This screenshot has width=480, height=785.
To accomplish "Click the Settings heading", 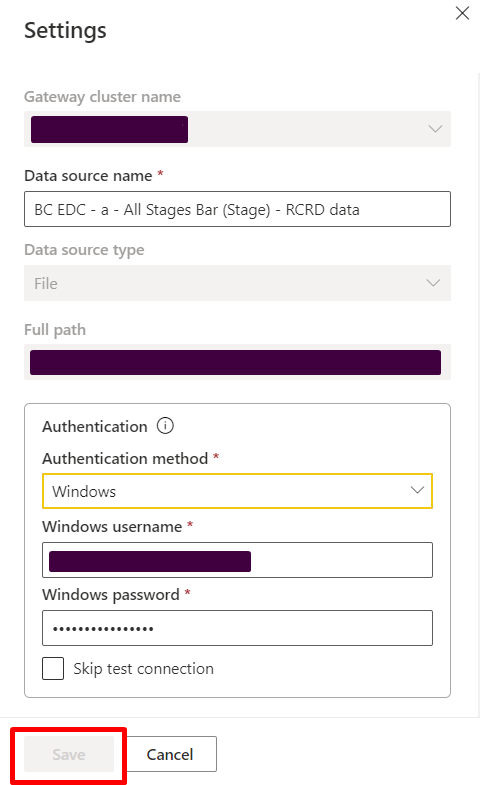I will [x=65, y=31].
